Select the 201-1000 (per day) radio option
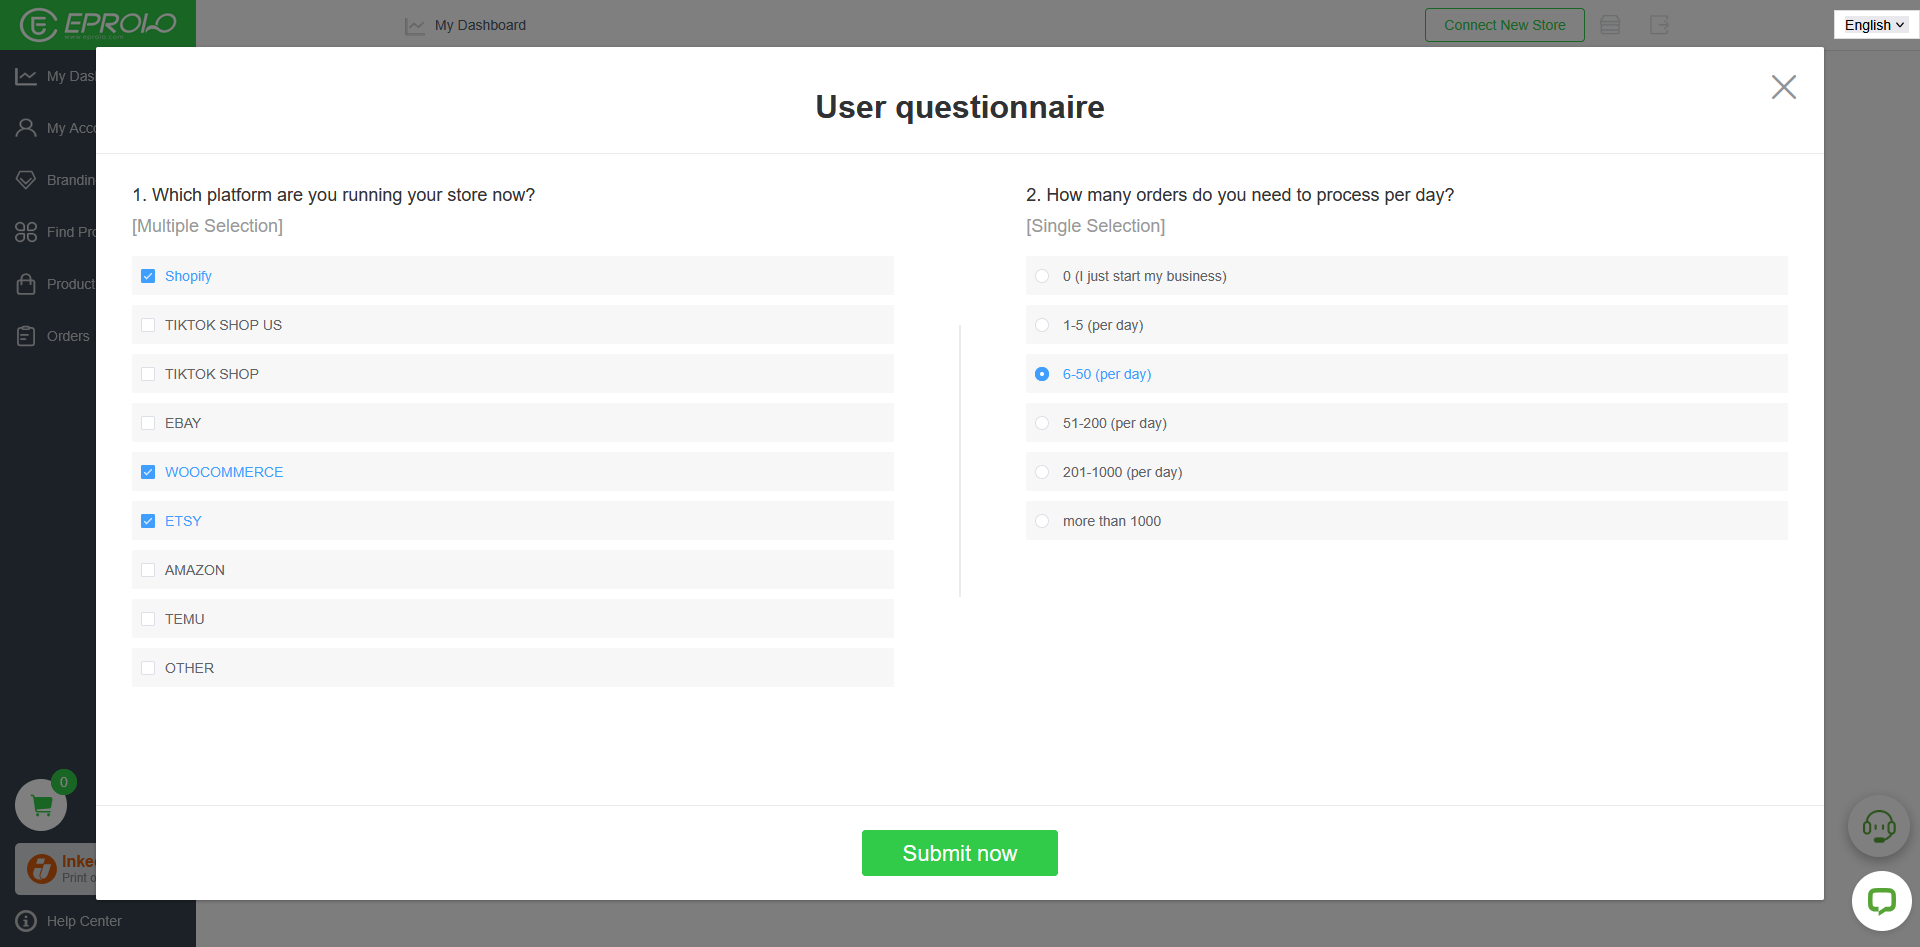This screenshot has height=947, width=1920. coord(1042,472)
